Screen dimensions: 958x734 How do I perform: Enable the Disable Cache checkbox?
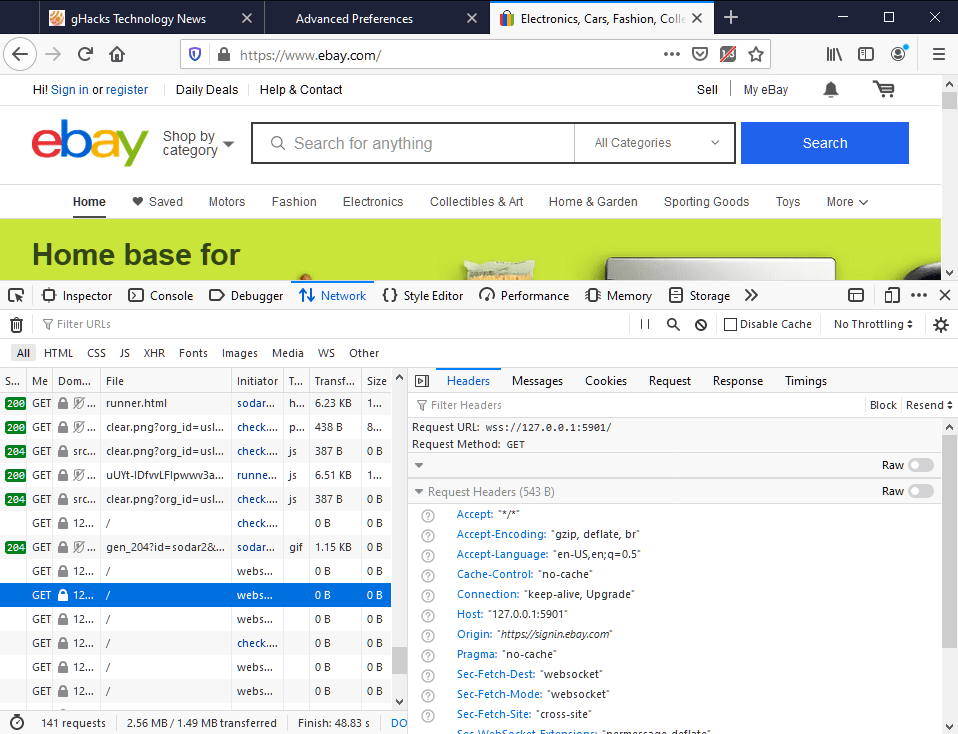730,324
